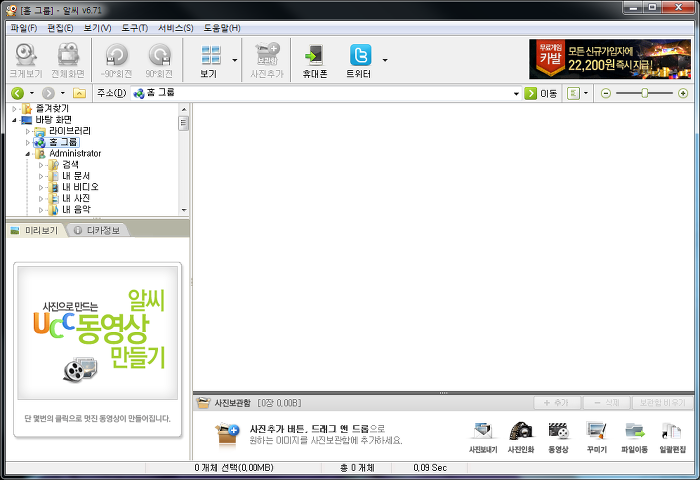Go back with green back arrow
This screenshot has width=700, height=480.
coord(17,93)
